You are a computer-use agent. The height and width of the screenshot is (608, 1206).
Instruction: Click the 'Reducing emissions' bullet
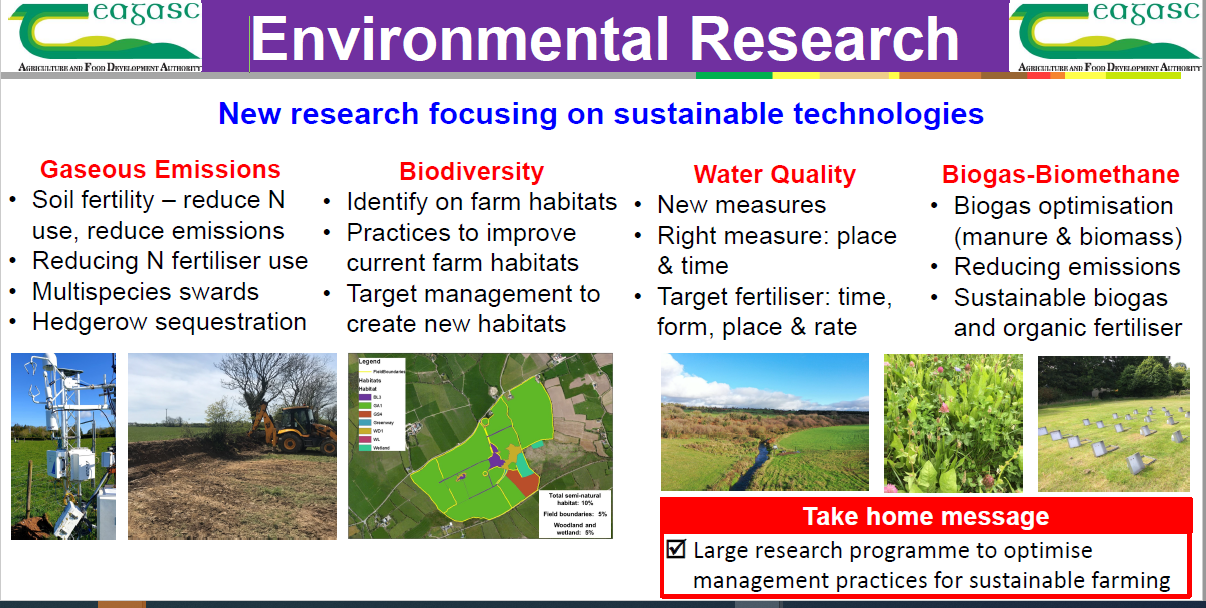tap(1067, 267)
